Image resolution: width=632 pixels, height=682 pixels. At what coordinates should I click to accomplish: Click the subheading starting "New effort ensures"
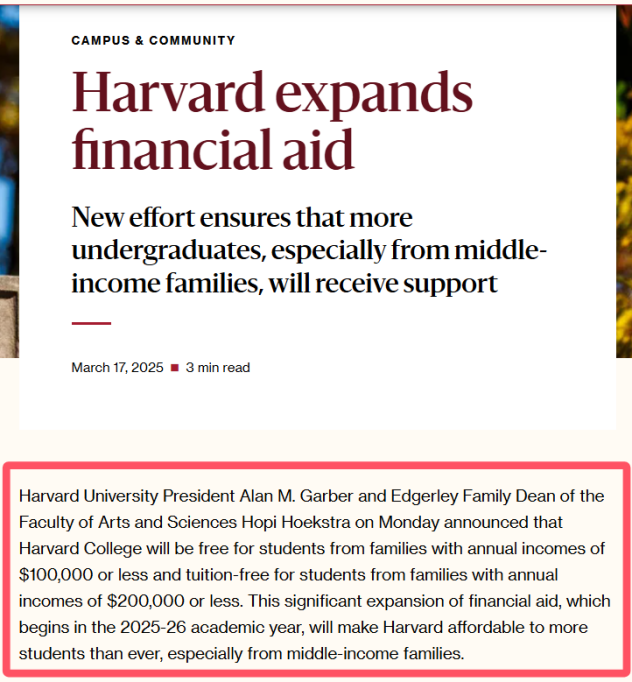pyautogui.click(x=309, y=250)
